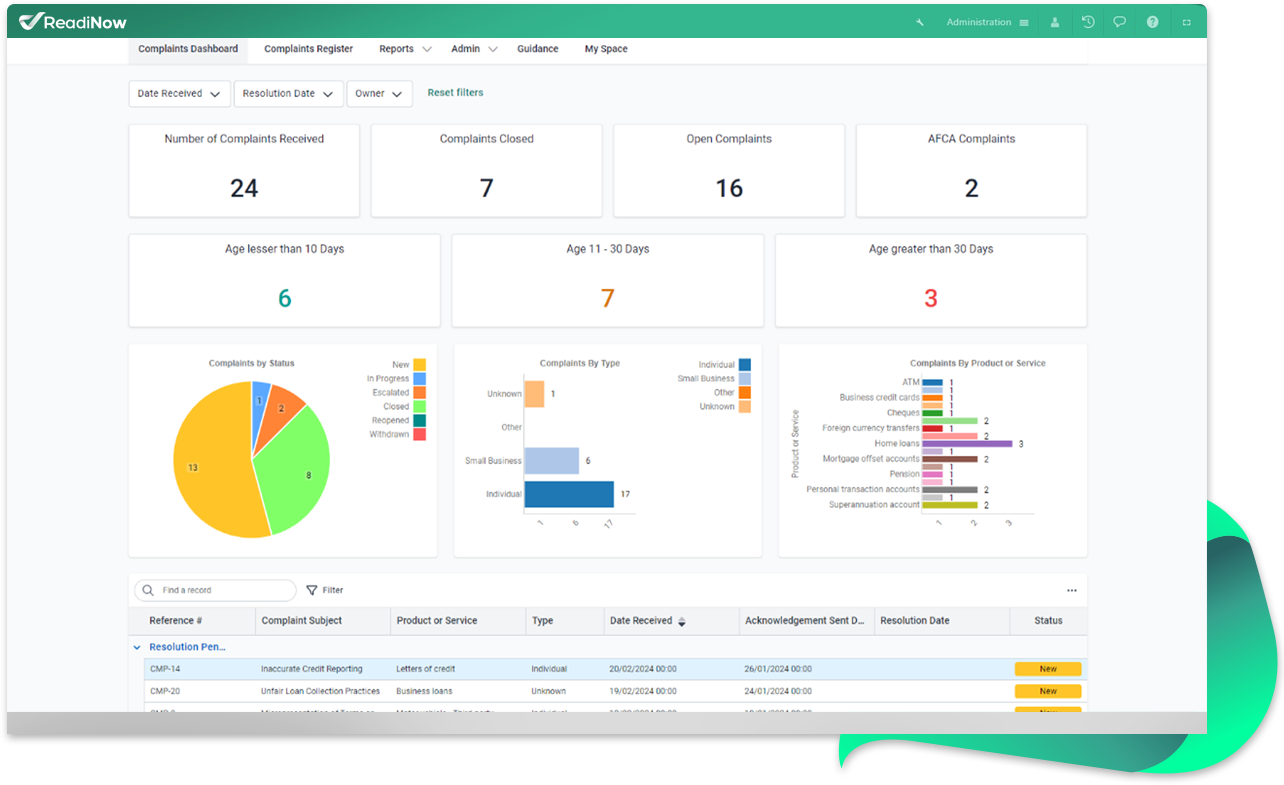Open the Date Received filter dropdown

[x=179, y=93]
